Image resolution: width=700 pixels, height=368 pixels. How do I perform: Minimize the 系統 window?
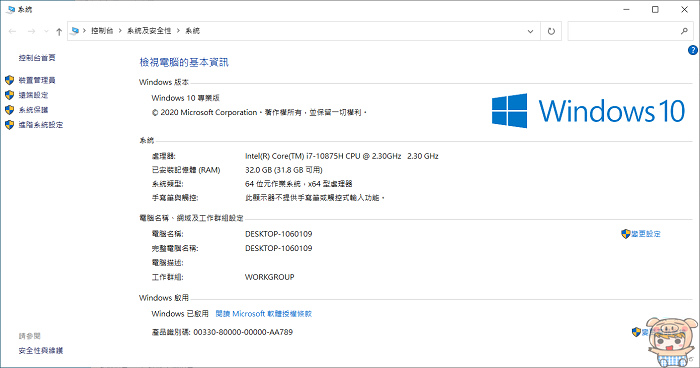pyautogui.click(x=626, y=9)
